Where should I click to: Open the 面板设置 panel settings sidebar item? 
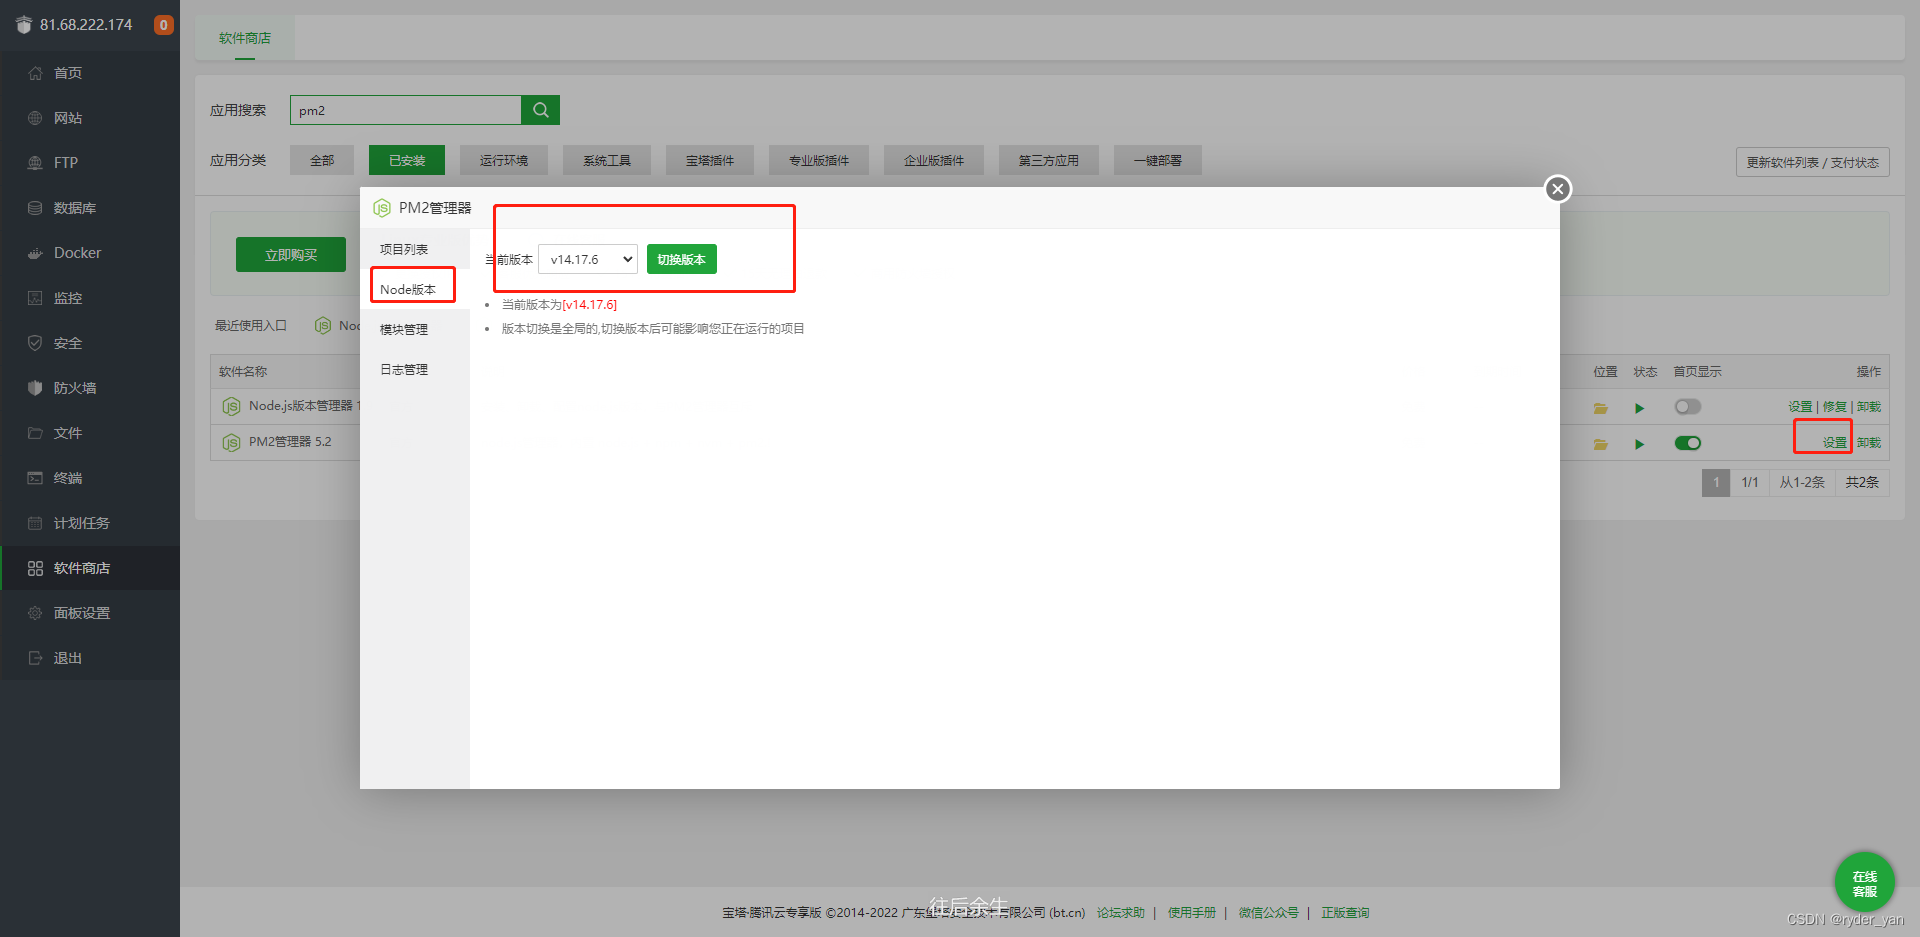click(90, 613)
